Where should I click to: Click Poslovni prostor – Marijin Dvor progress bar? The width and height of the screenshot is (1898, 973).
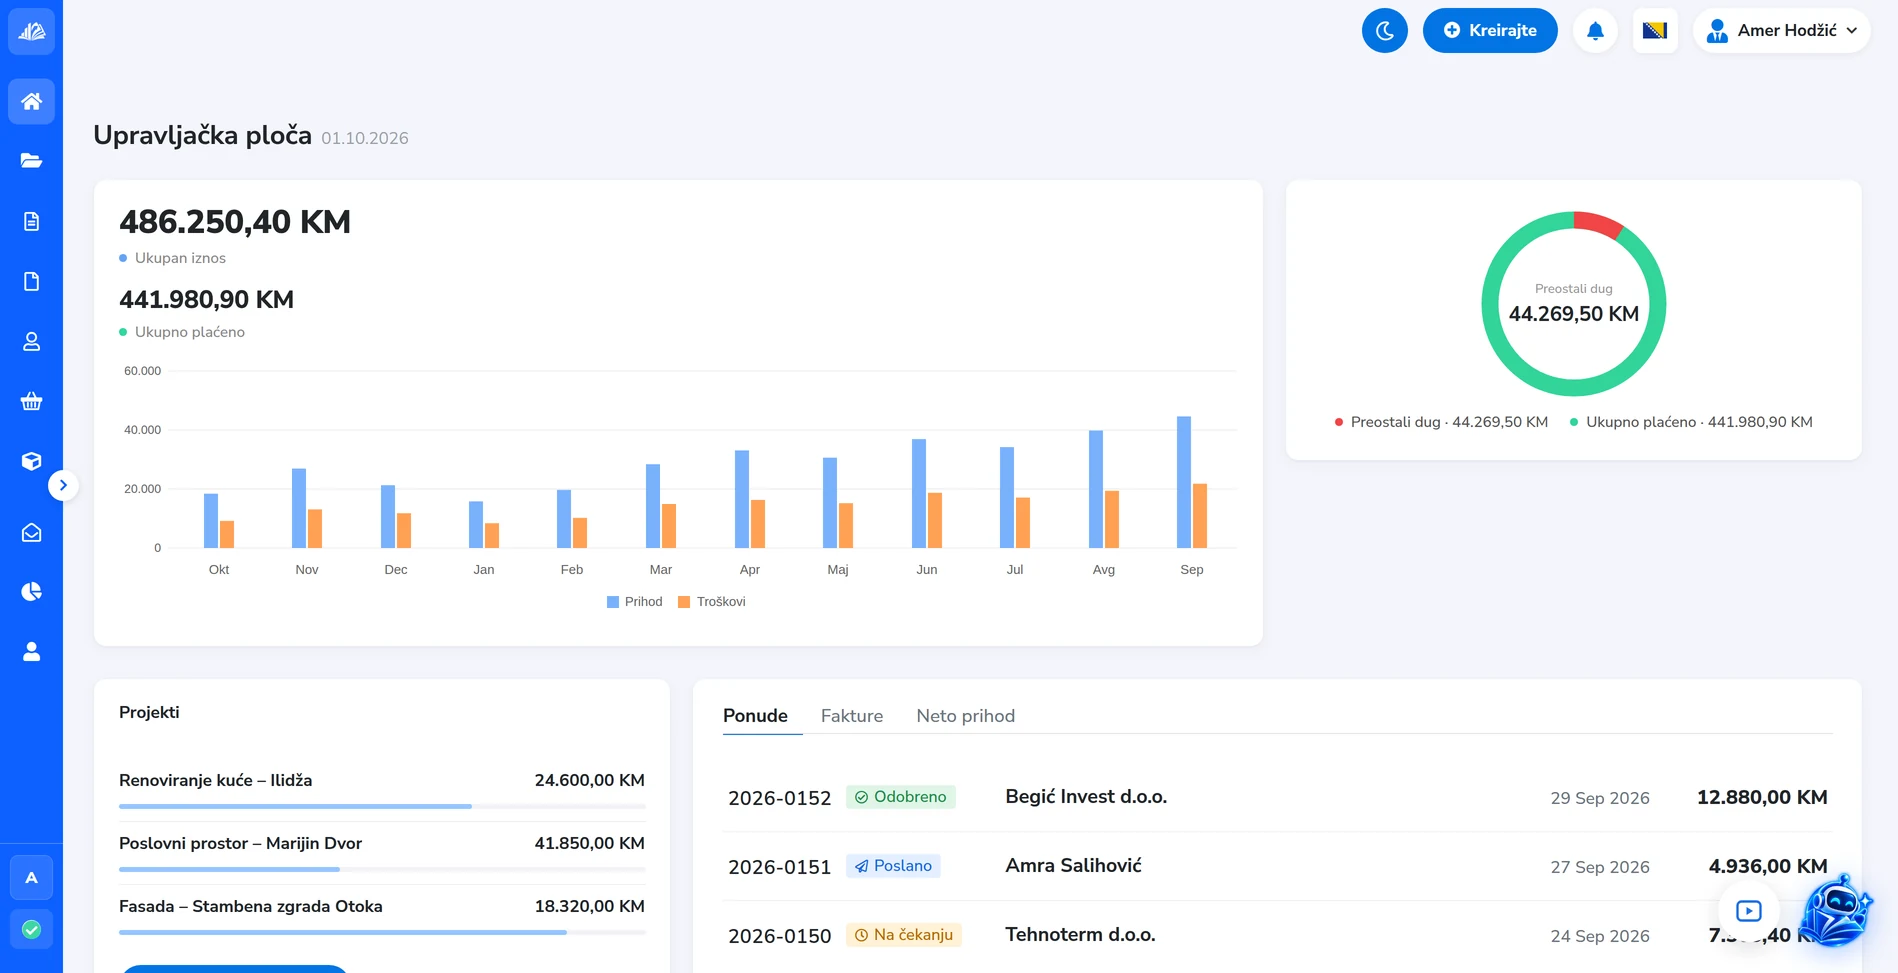pyautogui.click(x=382, y=869)
